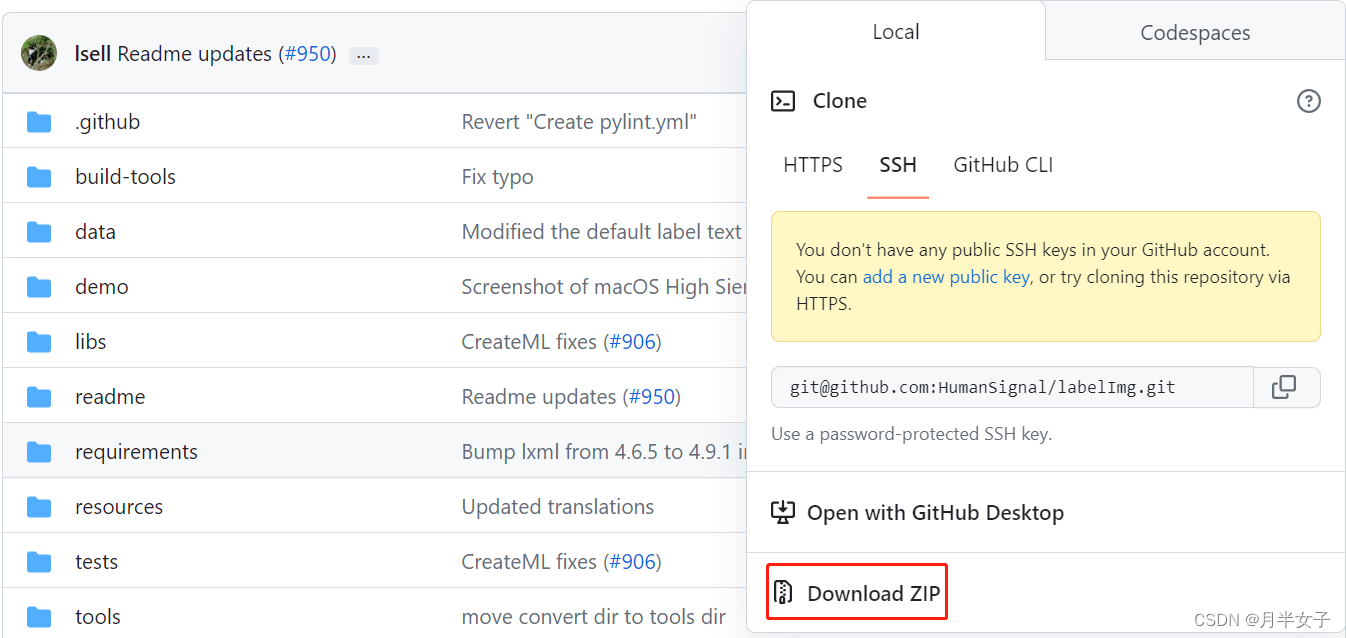Image resolution: width=1346 pixels, height=638 pixels.
Task: Click the CreateML fixes text in libs row
Action: [529, 342]
